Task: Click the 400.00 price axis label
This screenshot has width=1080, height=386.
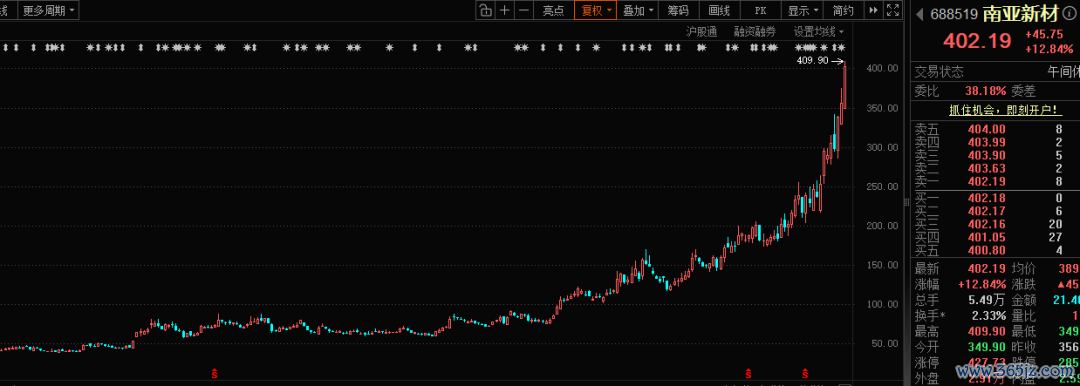Action: [x=881, y=68]
